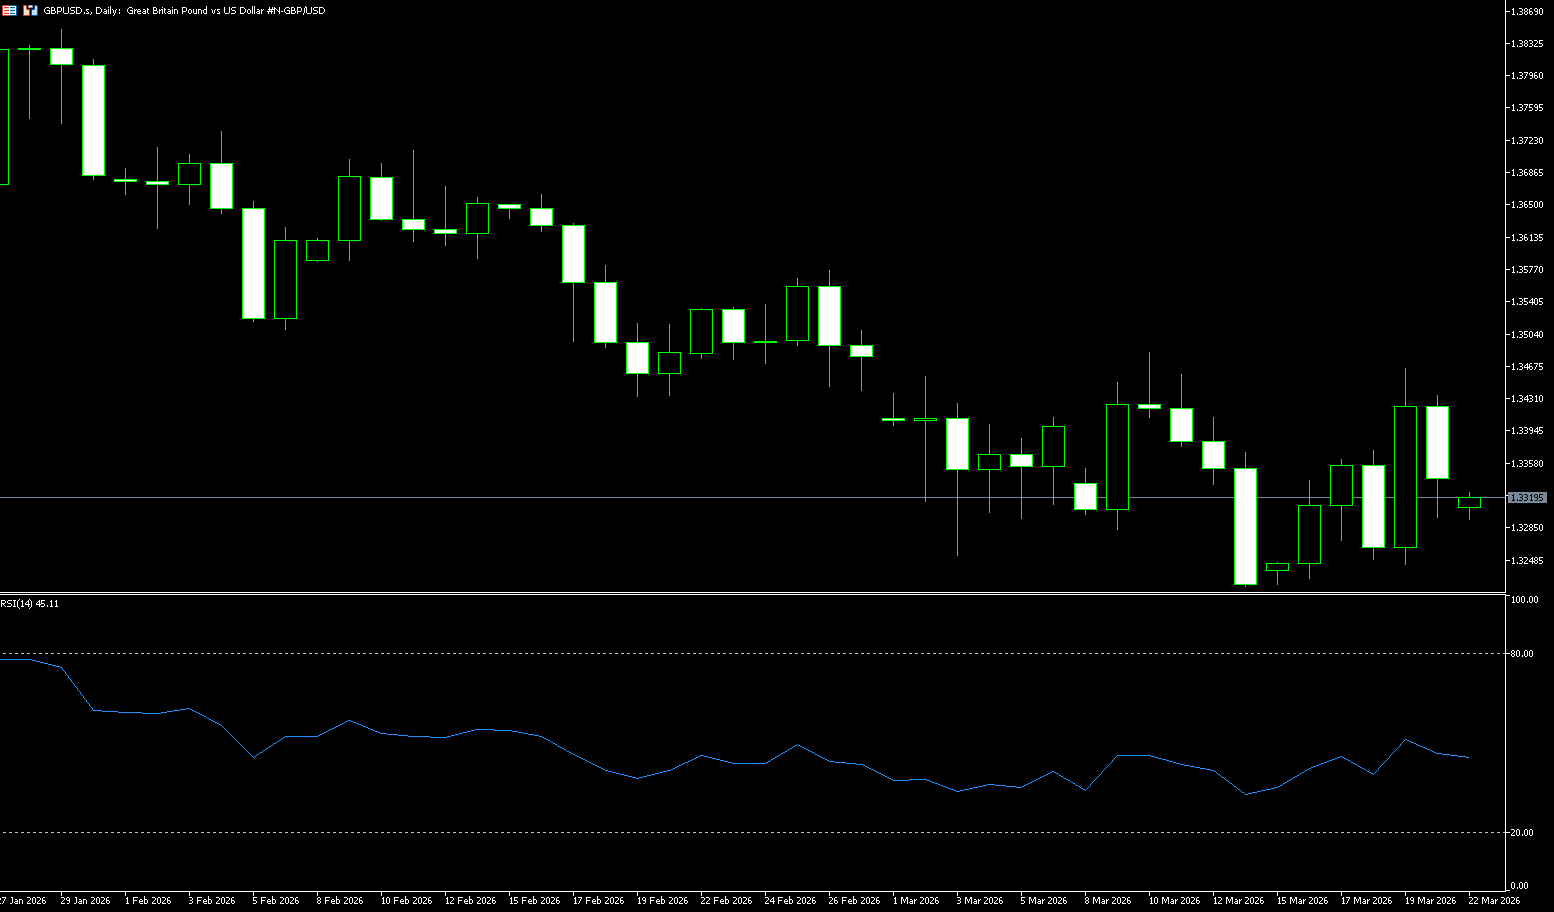Click the 1.35040 price axis label

pyautogui.click(x=1526, y=335)
